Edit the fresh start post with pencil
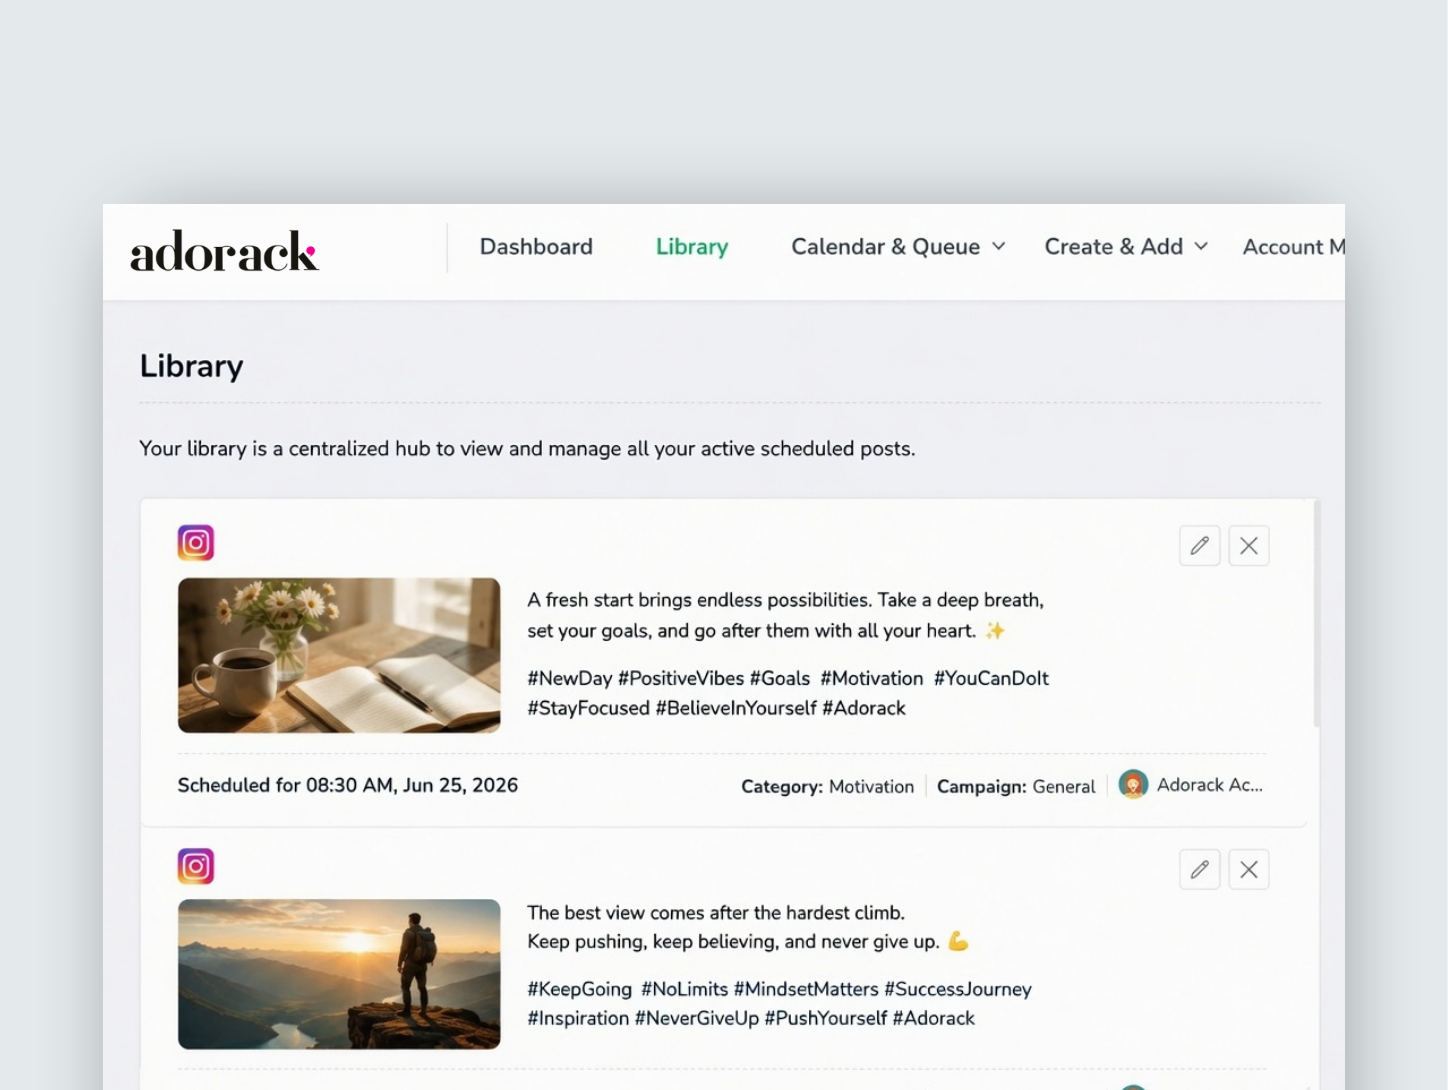Viewport: 1448px width, 1090px height. 1200,546
